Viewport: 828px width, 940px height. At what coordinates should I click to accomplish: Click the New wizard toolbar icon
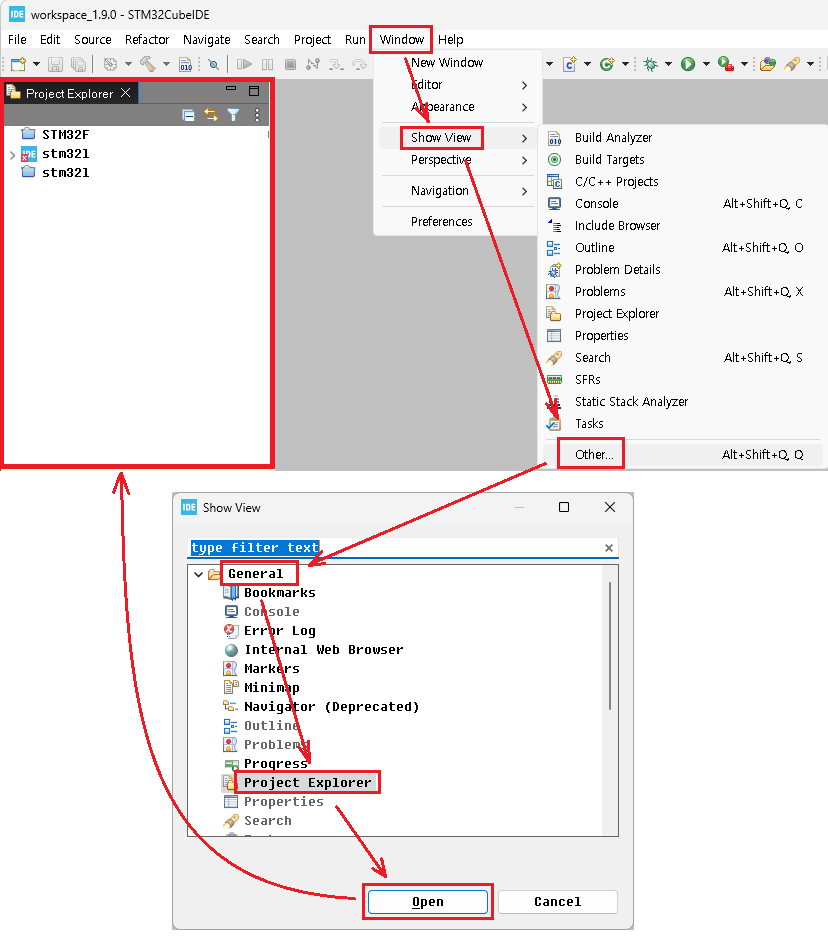(19, 64)
